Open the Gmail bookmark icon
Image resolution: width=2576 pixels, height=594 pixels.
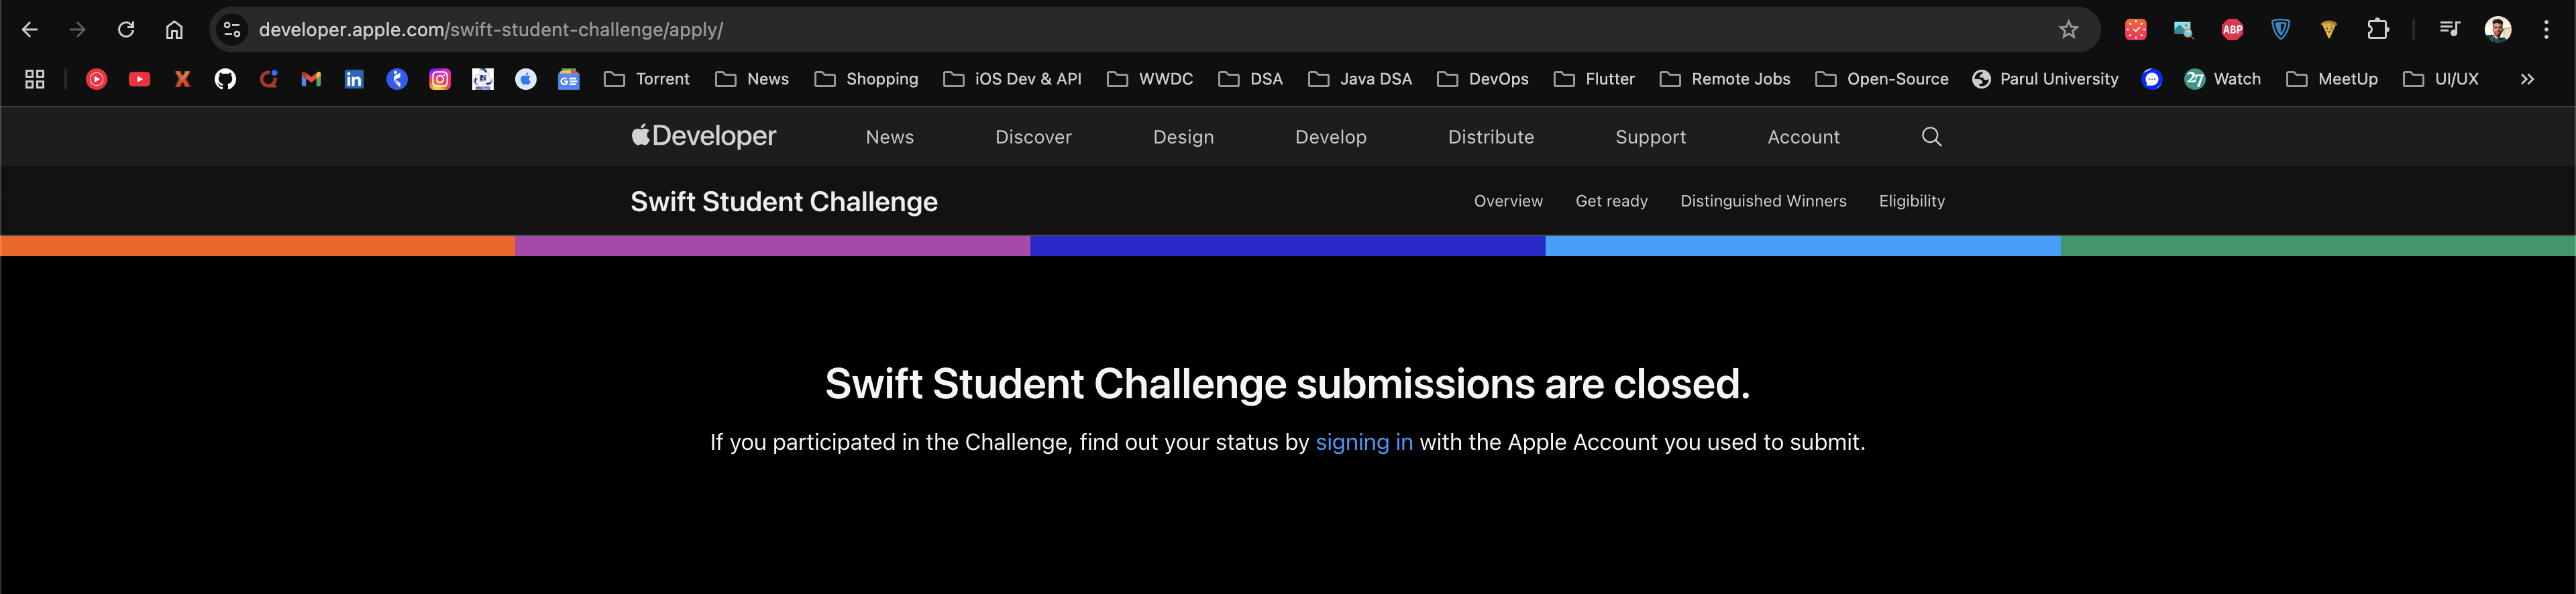[x=311, y=79]
